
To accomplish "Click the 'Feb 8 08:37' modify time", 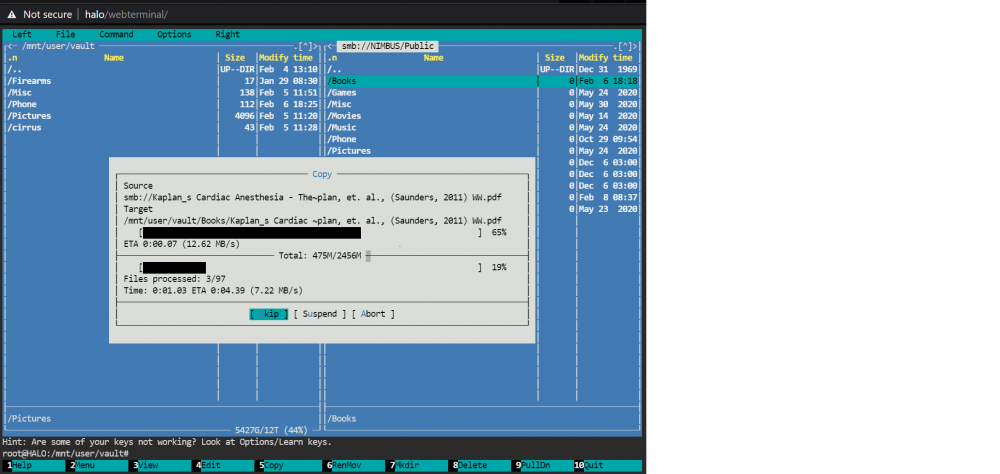I will [608, 197].
